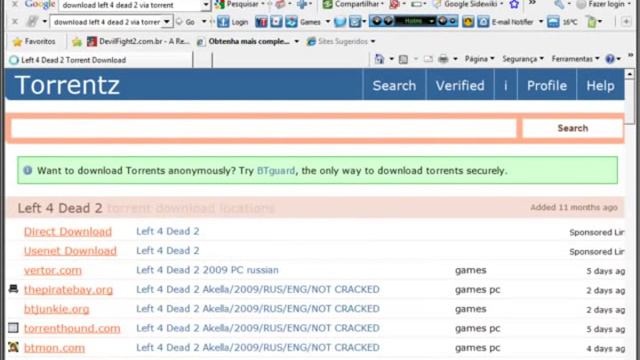The width and height of the screenshot is (640, 360).
Task: Click 'Left 4 Dead 2 2009 PC russian' title
Action: (207, 270)
